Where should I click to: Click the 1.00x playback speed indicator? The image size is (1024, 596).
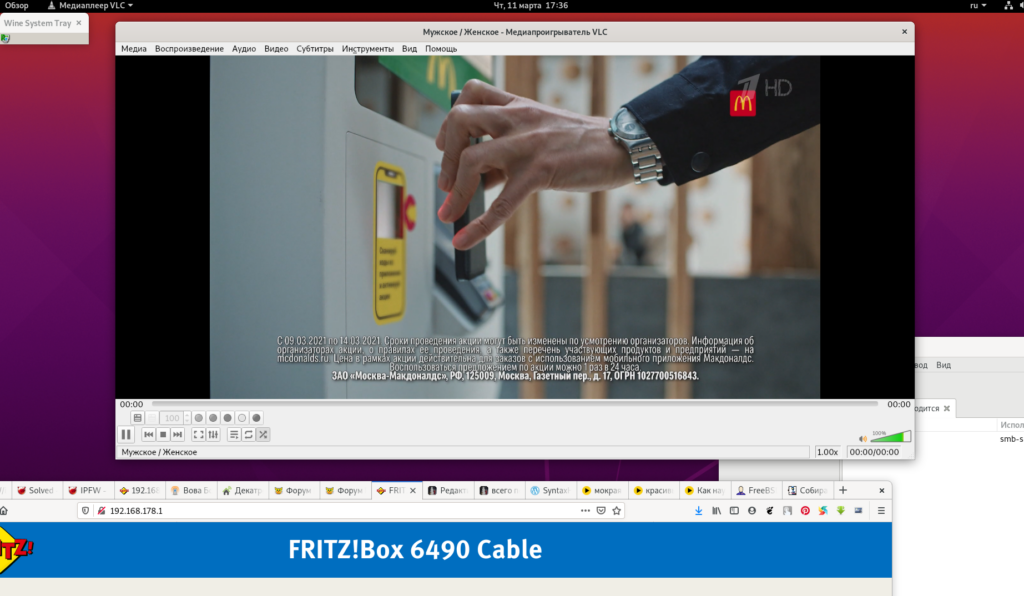coord(827,452)
